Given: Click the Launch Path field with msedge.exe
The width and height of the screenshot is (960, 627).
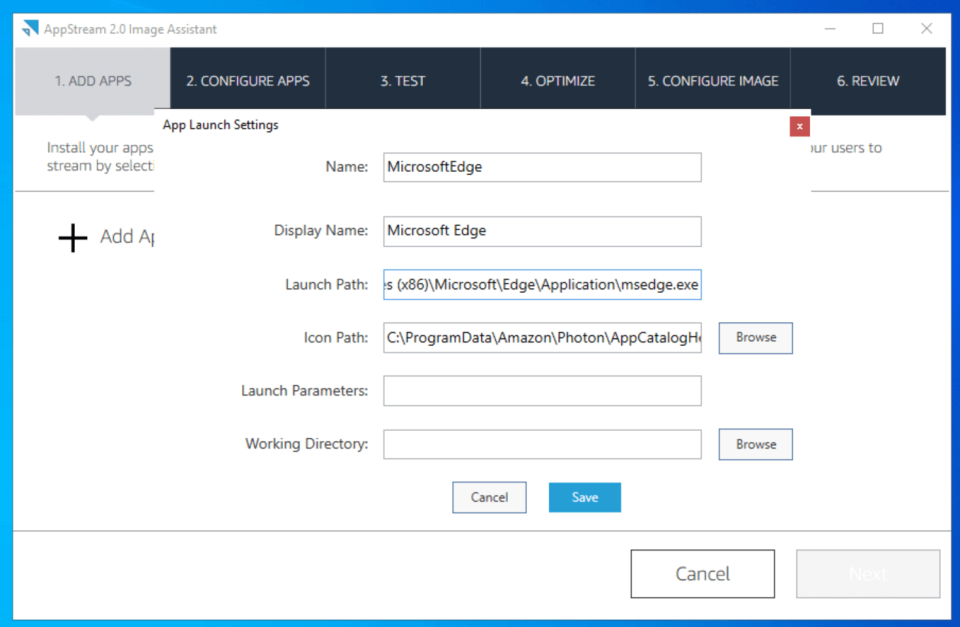Looking at the screenshot, I should pos(541,284).
